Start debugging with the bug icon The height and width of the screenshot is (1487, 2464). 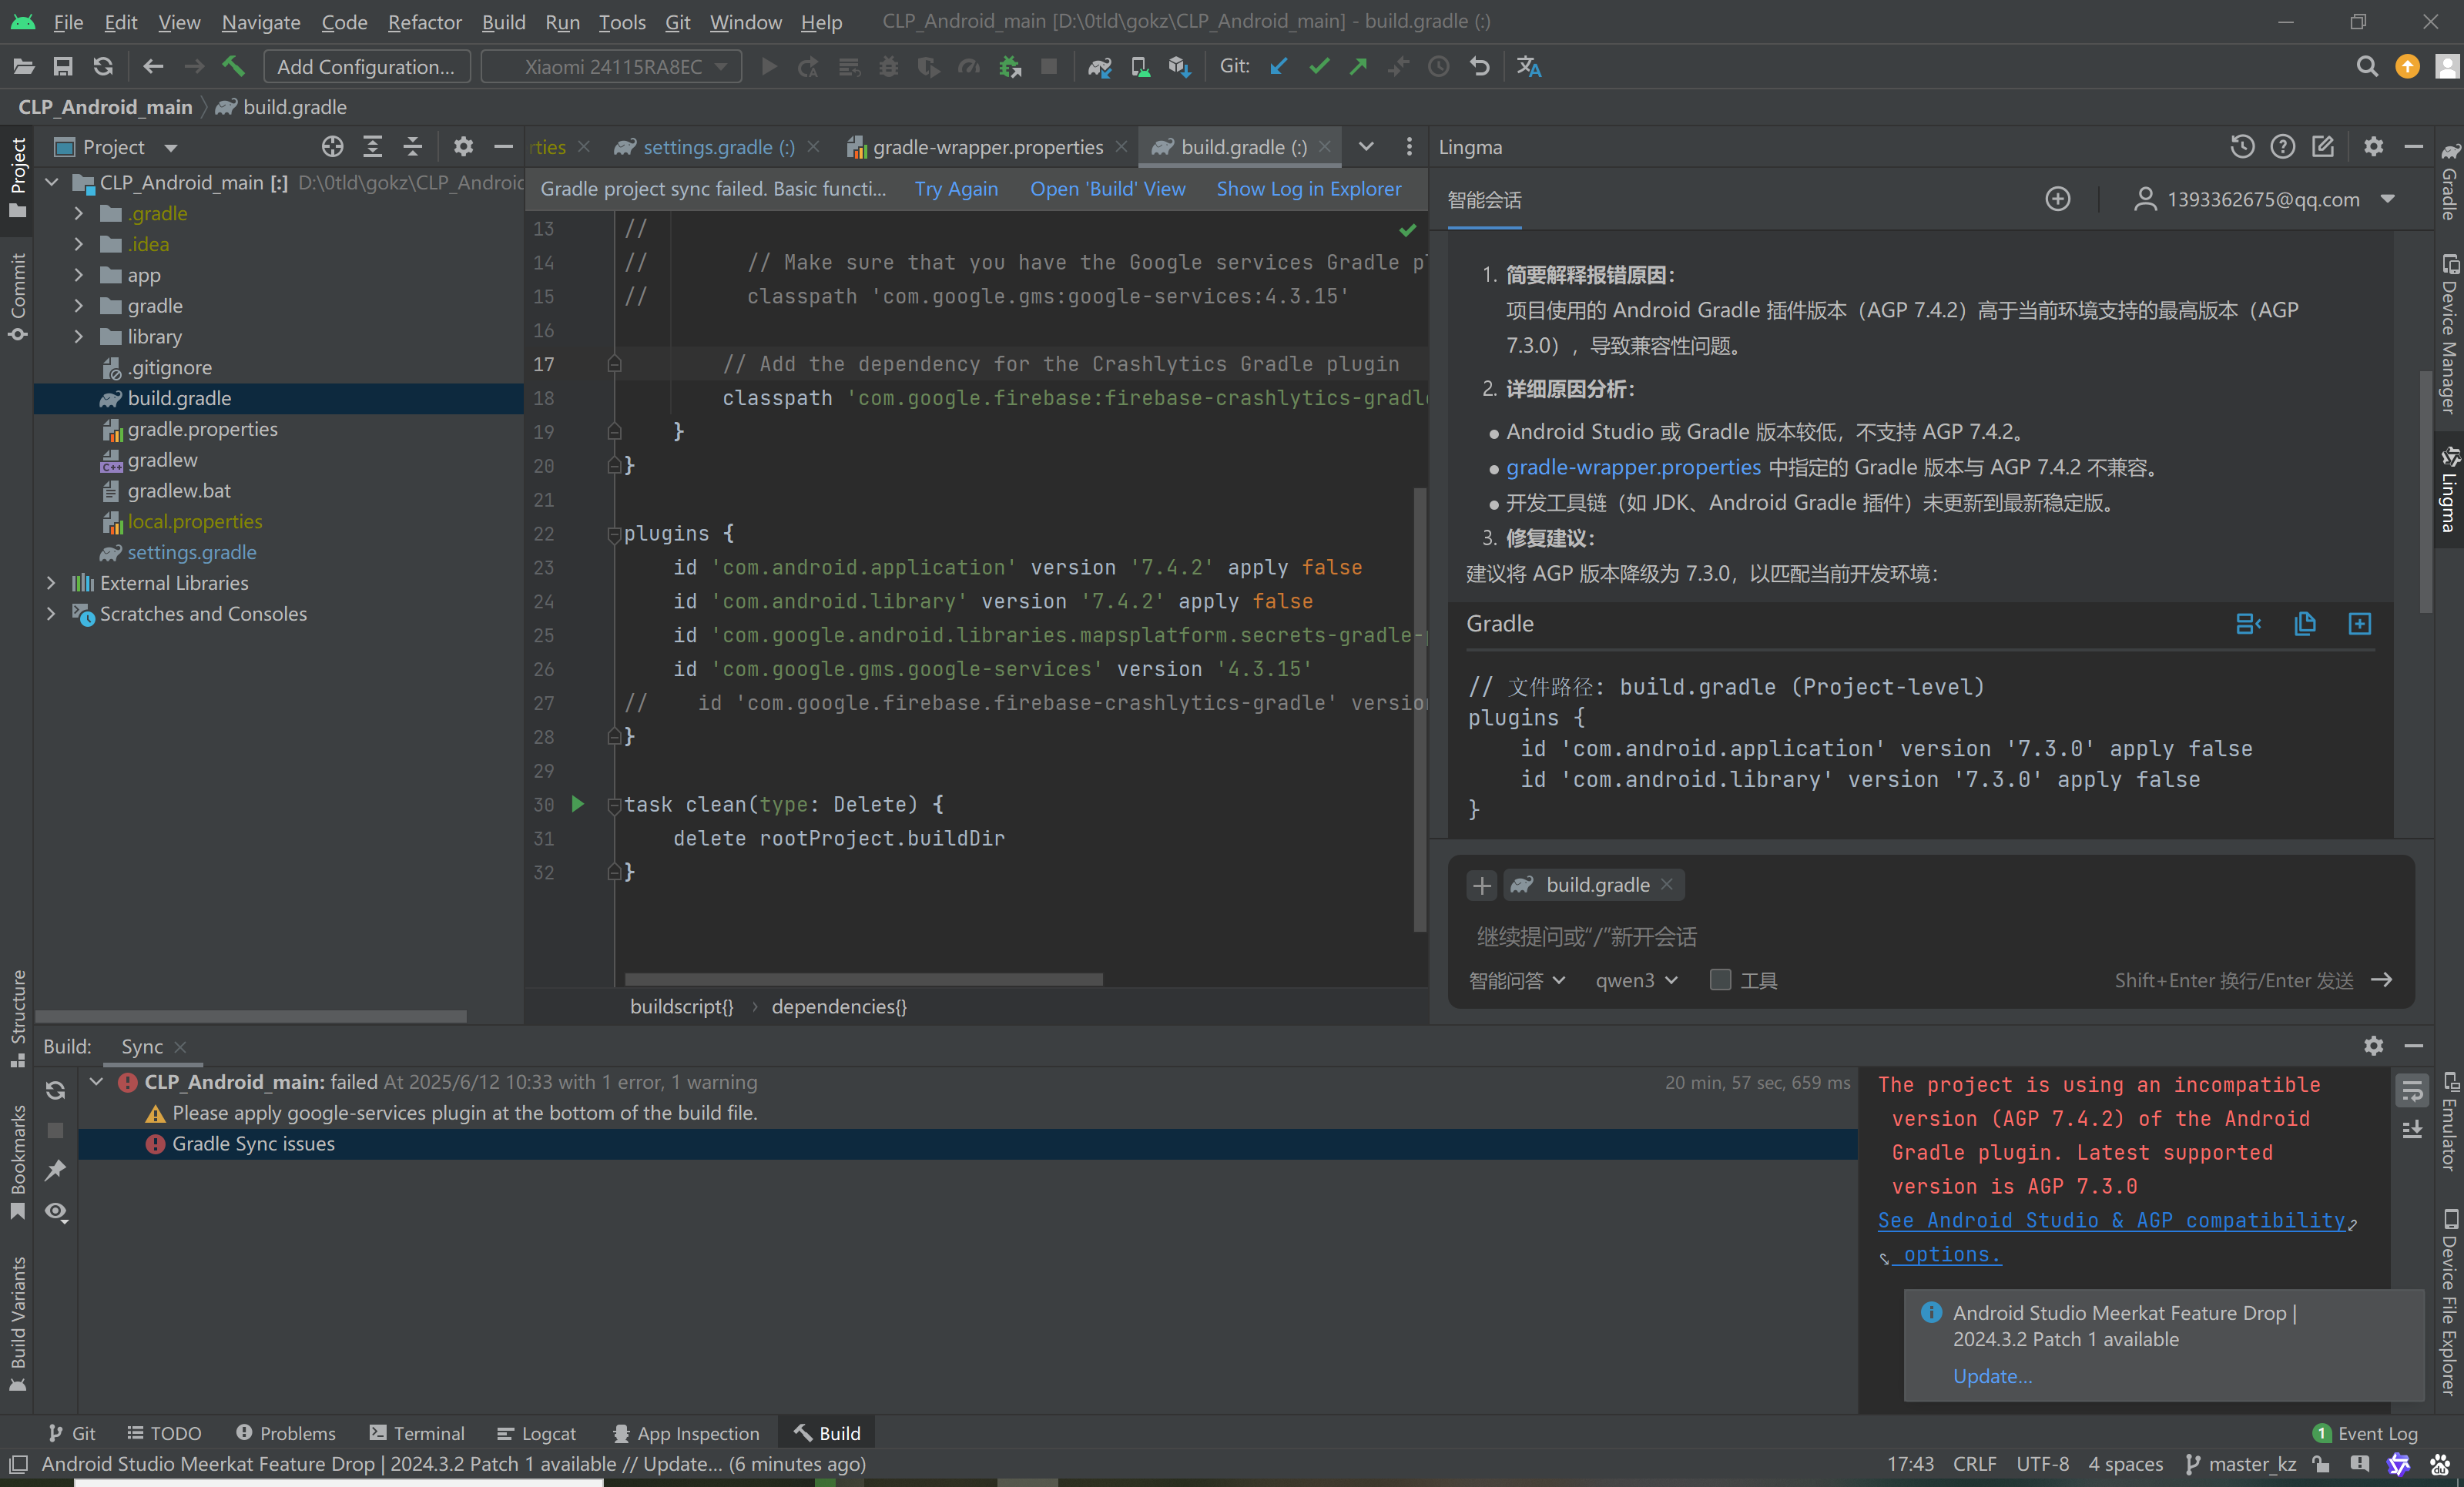click(x=888, y=66)
